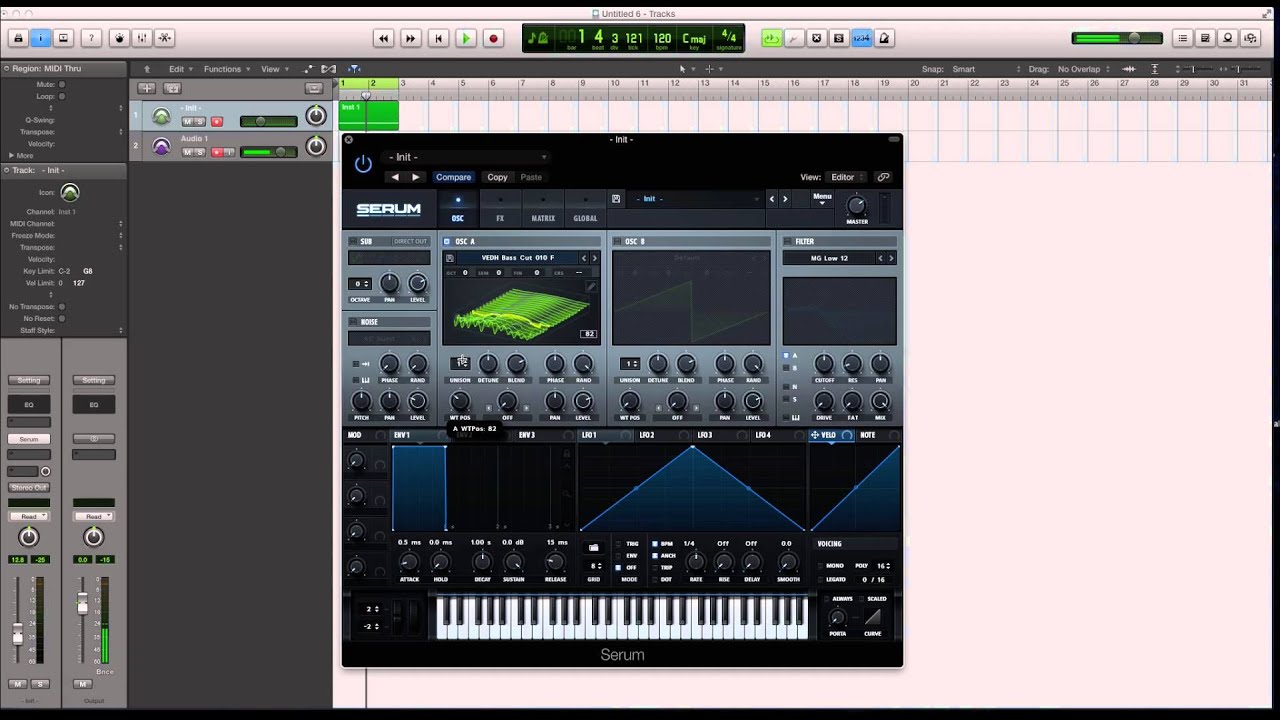The image size is (1280, 720).
Task: Toggle the metronome click button
Action: click(884, 38)
